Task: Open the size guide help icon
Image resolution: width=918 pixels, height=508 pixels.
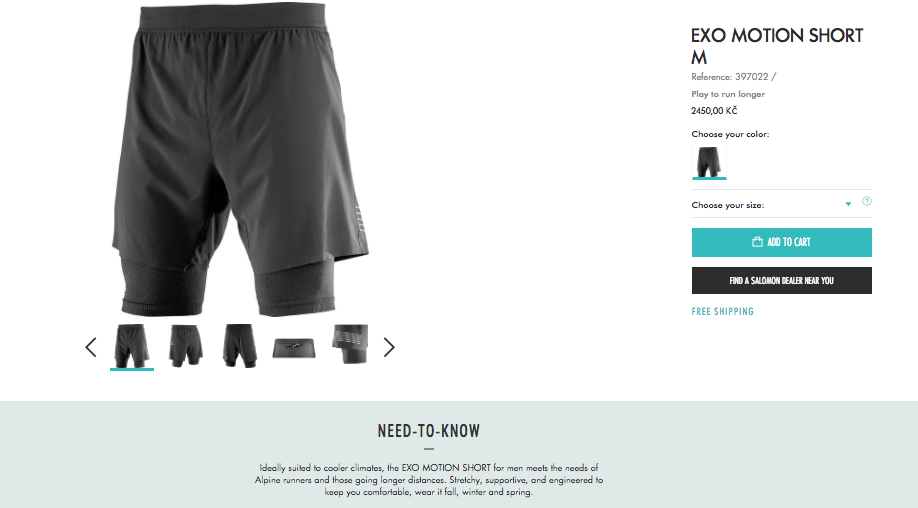Action: (866, 201)
